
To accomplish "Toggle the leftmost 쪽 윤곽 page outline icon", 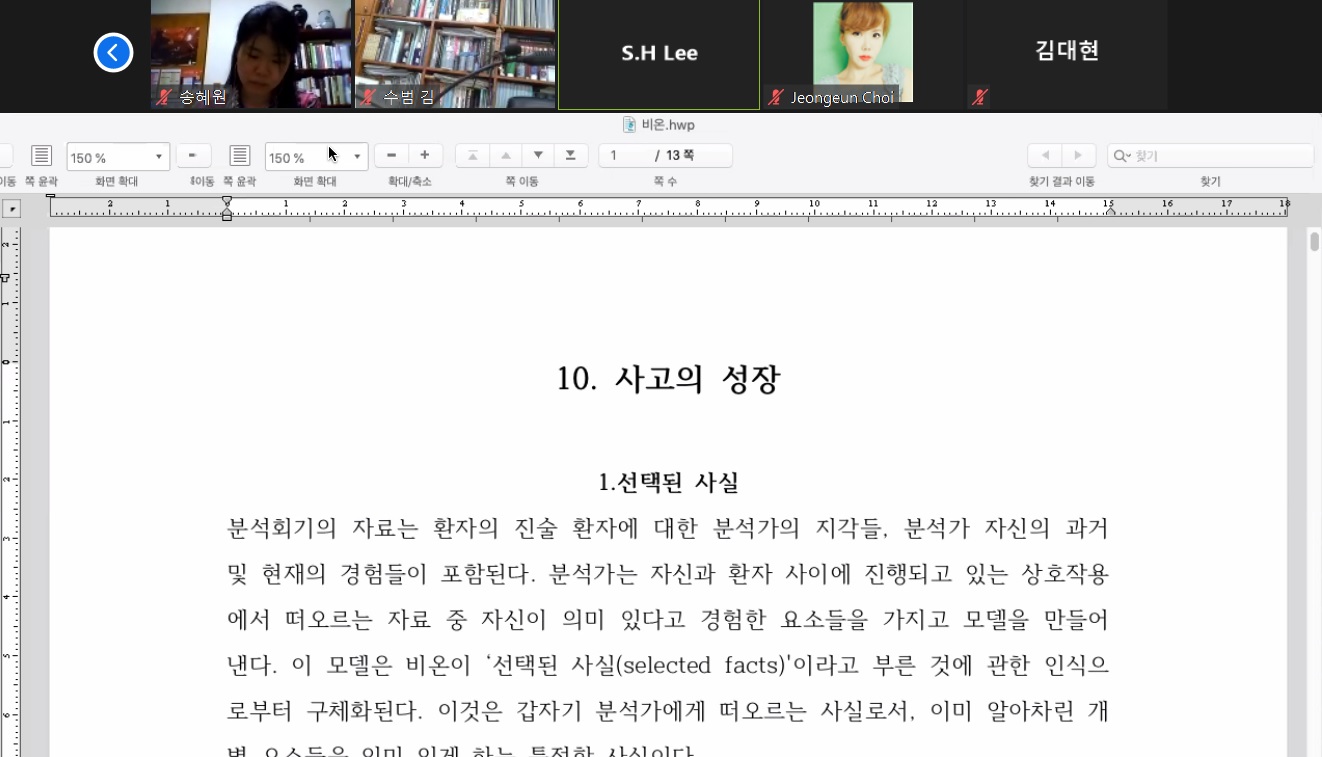I will (x=41, y=155).
